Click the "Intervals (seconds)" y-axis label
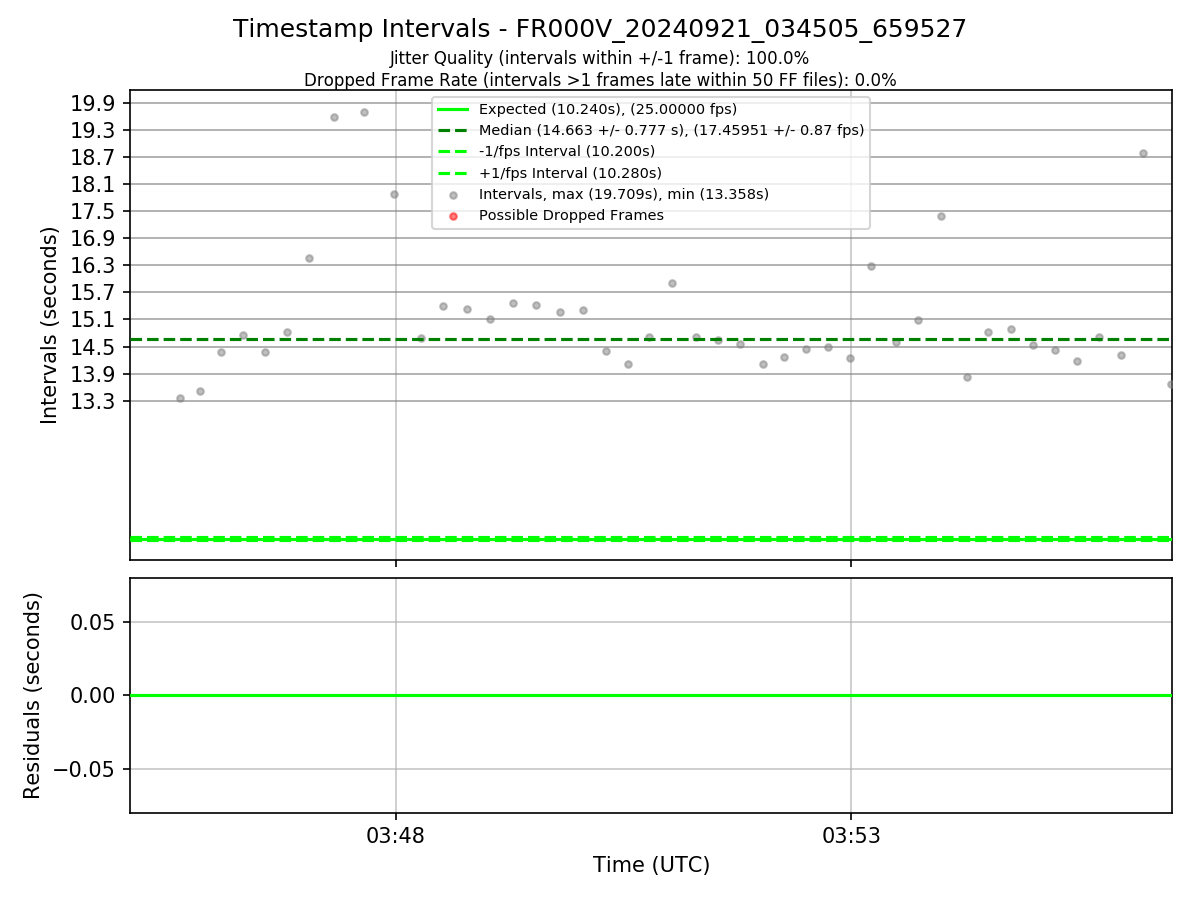This screenshot has width=1200, height=900. pyautogui.click(x=50, y=325)
